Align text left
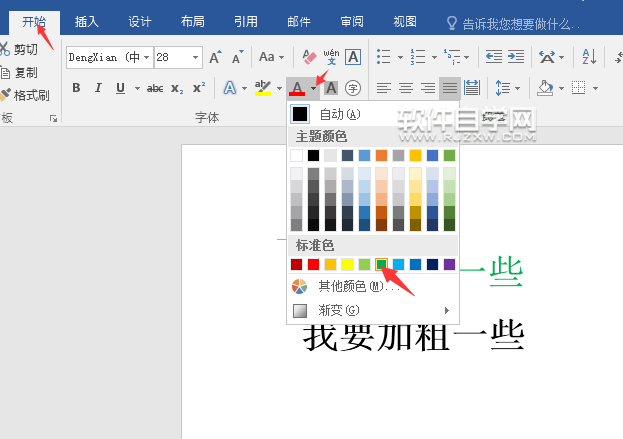The image size is (623, 439). coord(383,88)
